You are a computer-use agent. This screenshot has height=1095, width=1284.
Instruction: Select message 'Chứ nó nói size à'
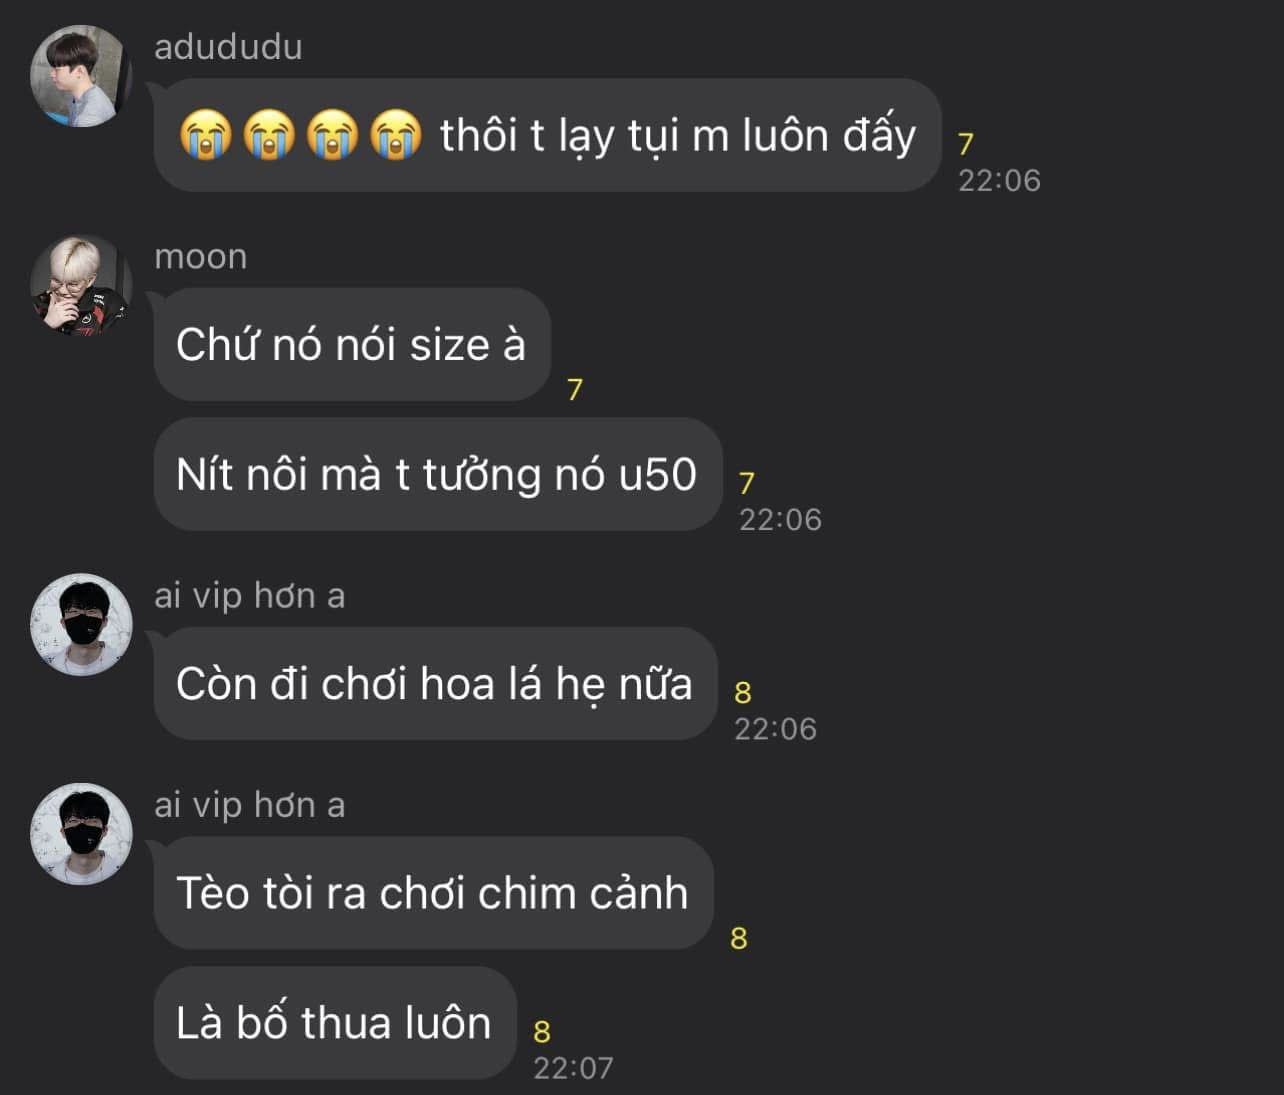point(352,345)
